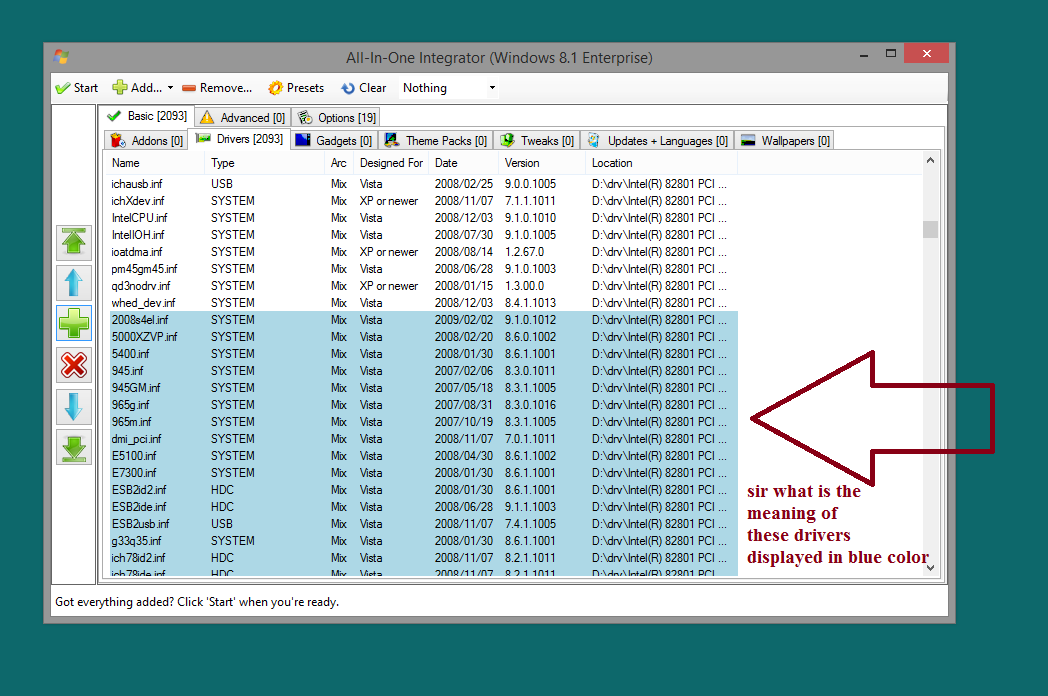This screenshot has height=696, width=1048.
Task: Click the app icon in the title bar
Action: [x=61, y=57]
